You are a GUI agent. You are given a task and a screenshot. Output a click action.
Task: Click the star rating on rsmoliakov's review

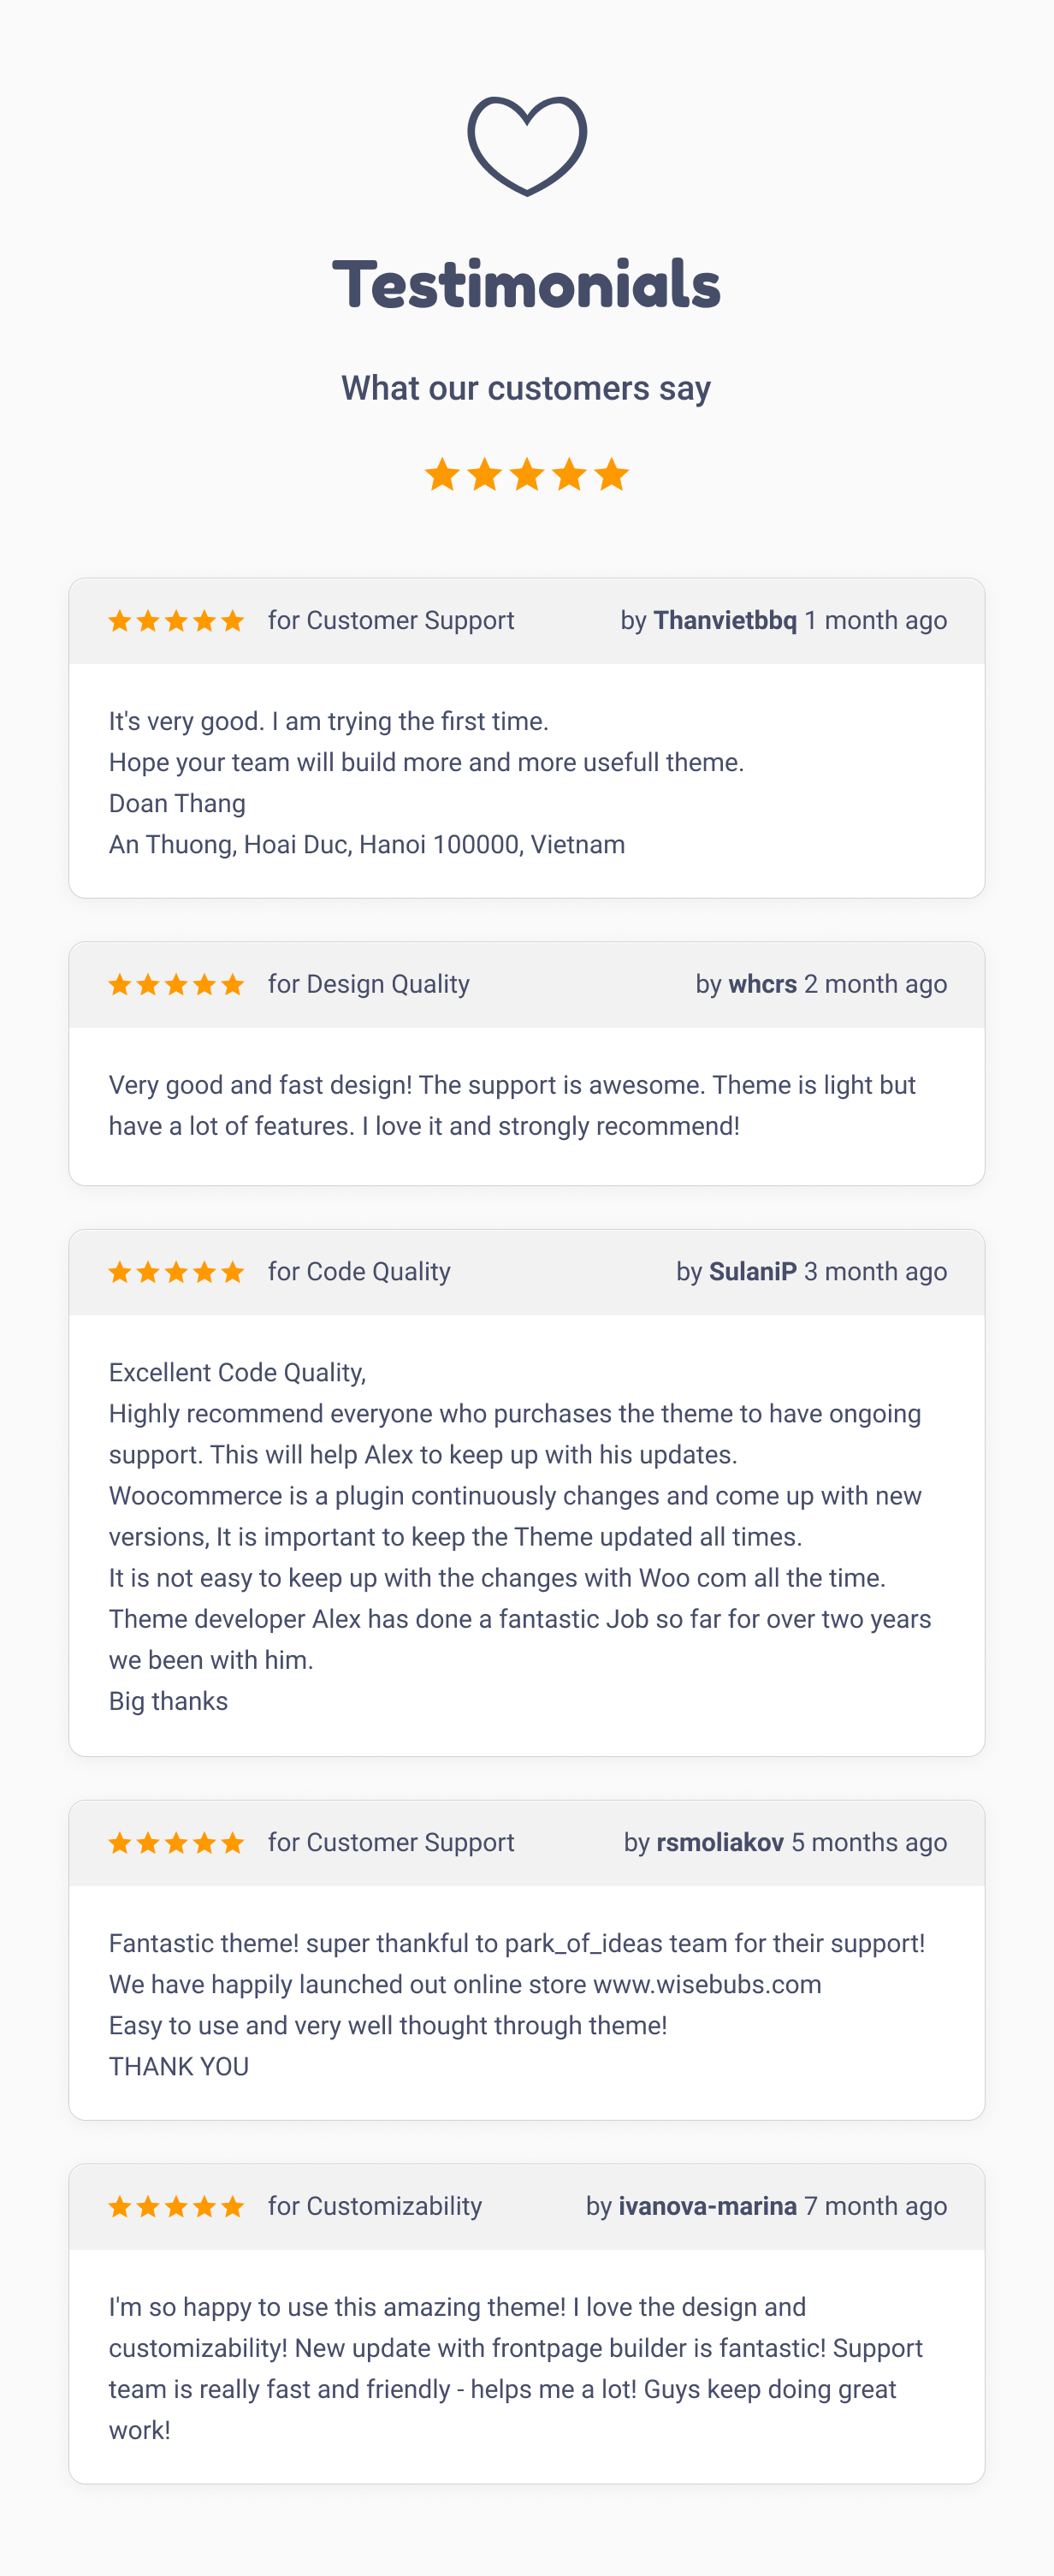(176, 1843)
